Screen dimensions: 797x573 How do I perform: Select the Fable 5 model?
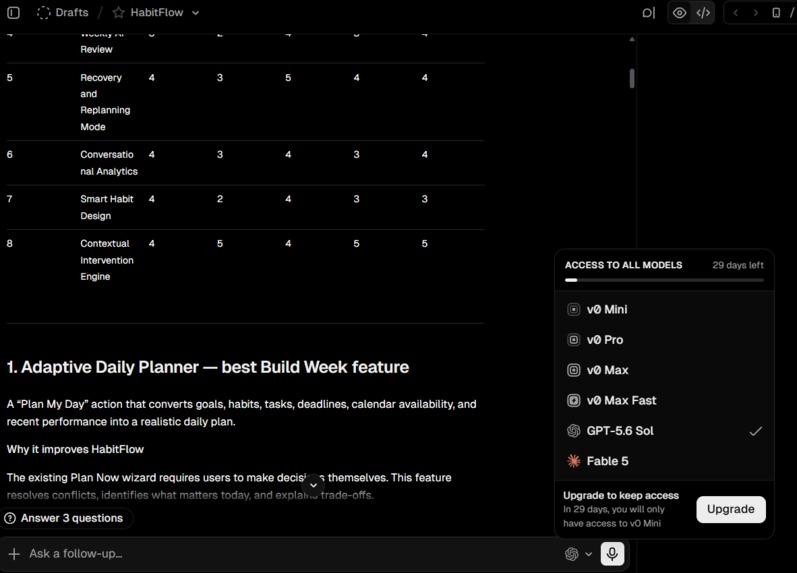[x=664, y=461]
